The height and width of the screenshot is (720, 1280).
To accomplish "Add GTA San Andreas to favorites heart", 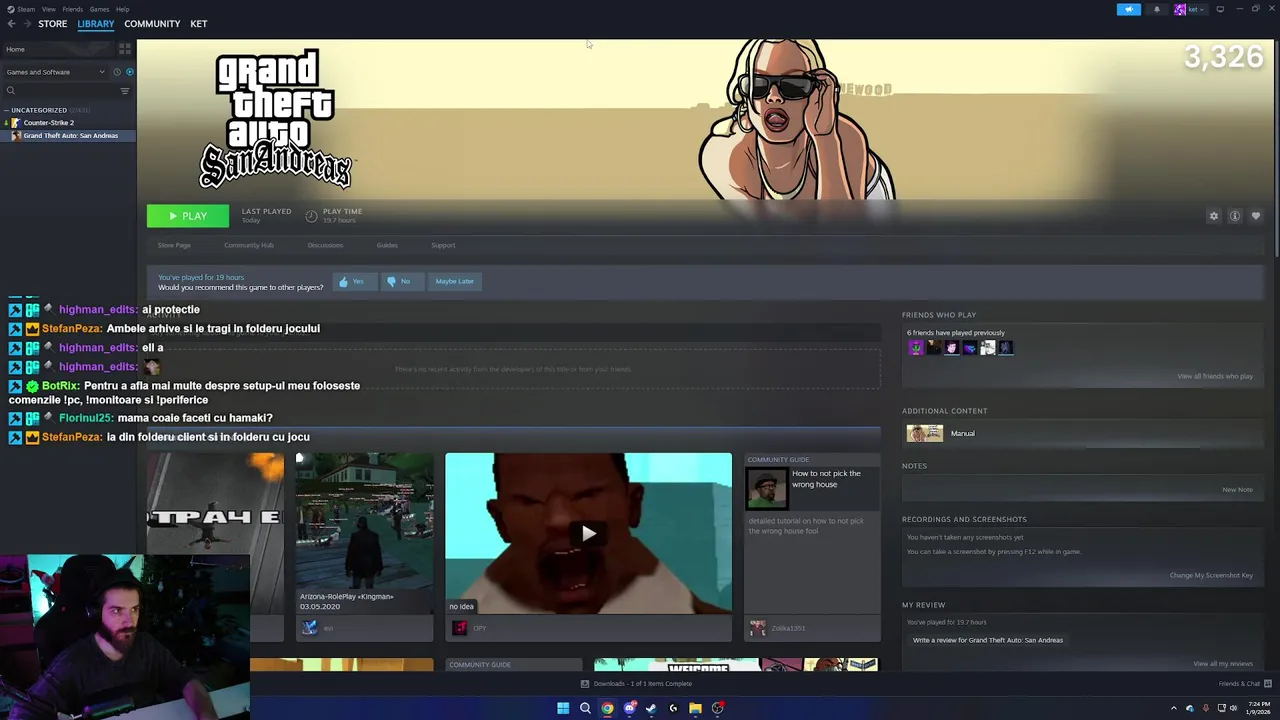I will tap(1256, 216).
